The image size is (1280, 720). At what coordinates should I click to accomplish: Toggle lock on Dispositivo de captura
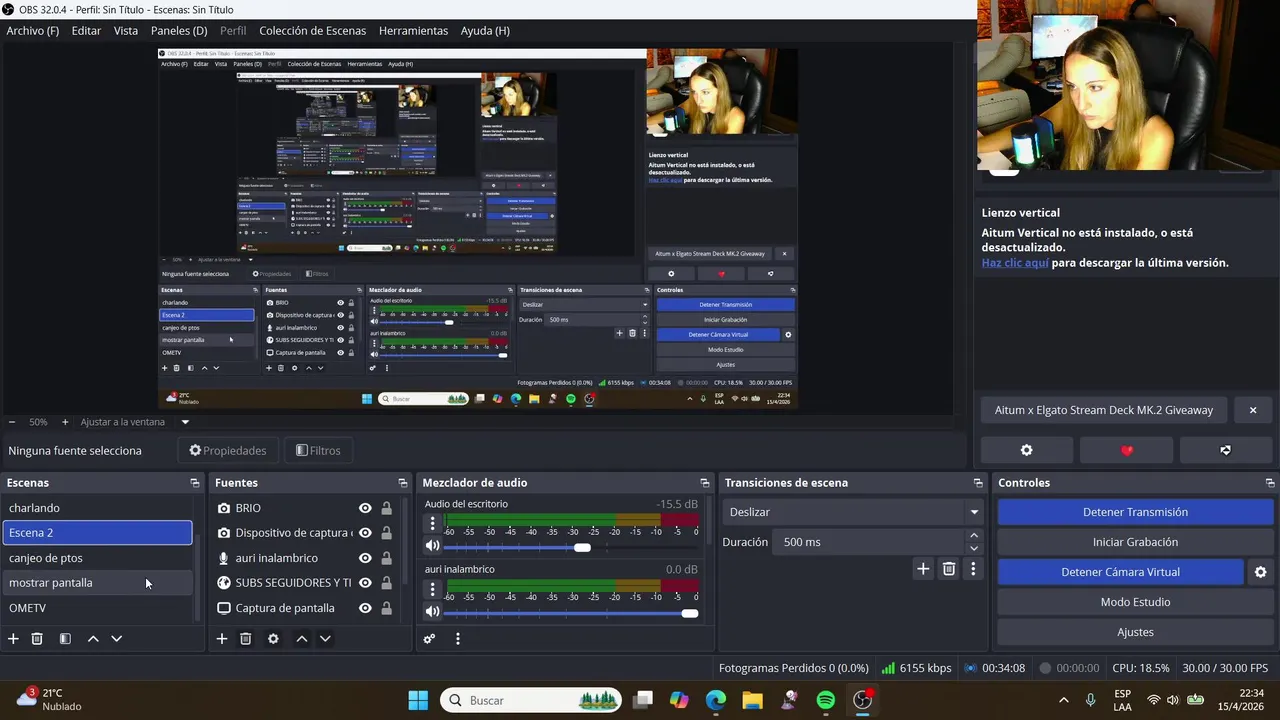[387, 533]
